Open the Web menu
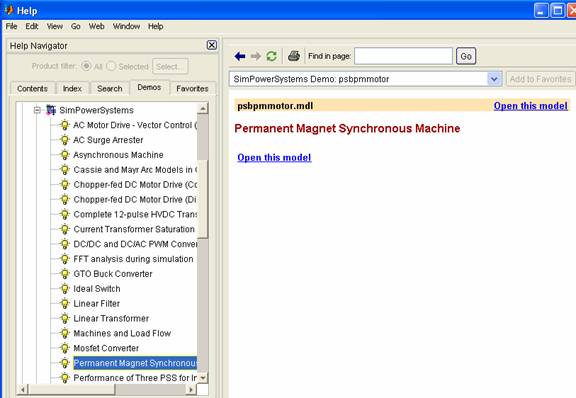The image size is (576, 398). tap(97, 26)
